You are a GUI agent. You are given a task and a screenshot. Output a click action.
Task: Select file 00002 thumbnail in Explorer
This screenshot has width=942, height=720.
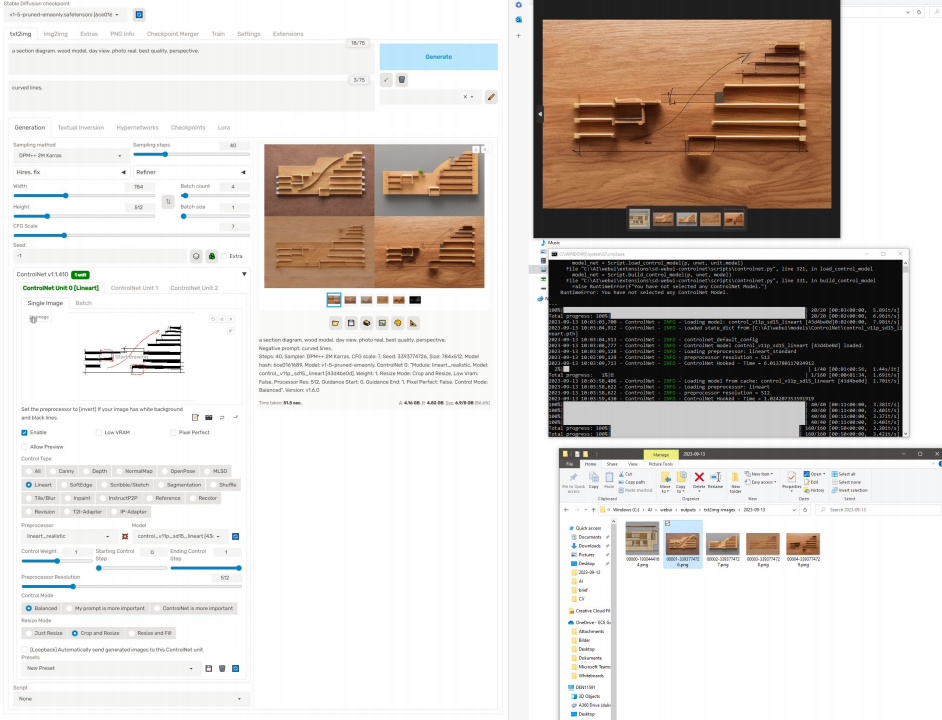pyautogui.click(x=722, y=542)
